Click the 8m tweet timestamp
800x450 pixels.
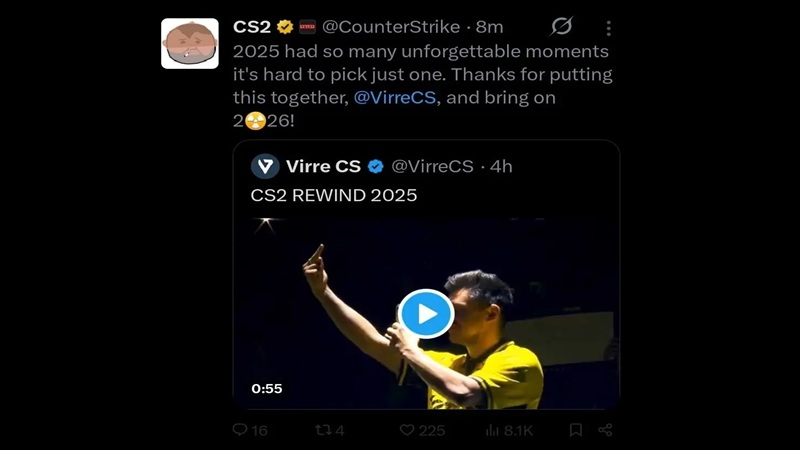click(490, 27)
